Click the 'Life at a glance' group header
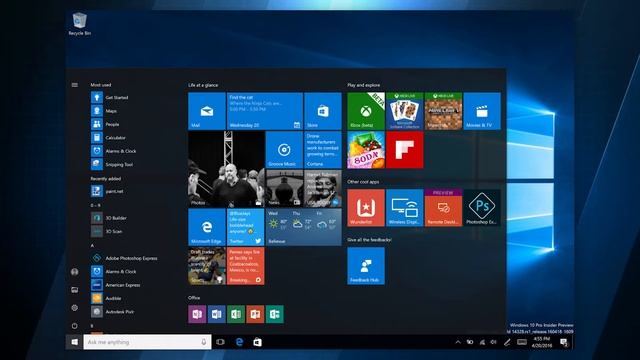The image size is (640, 360). [203, 85]
